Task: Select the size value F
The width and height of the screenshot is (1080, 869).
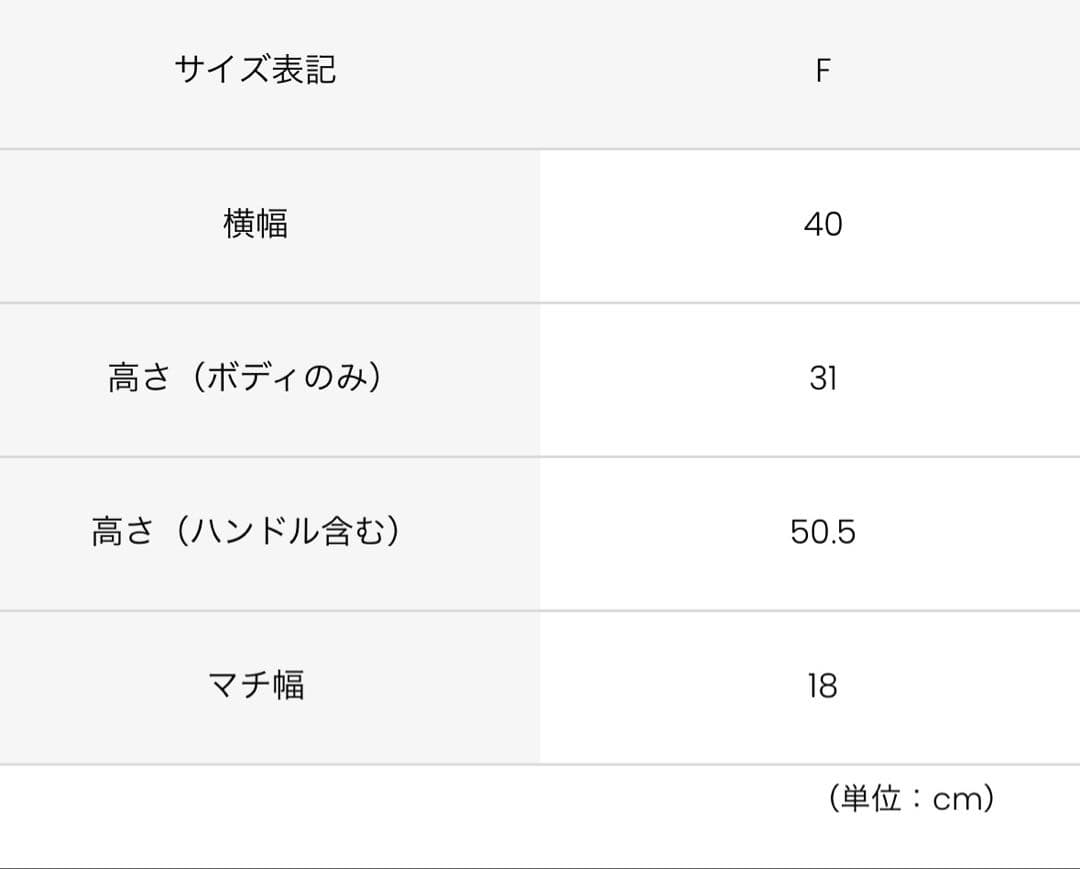Action: pyautogui.click(x=822, y=71)
